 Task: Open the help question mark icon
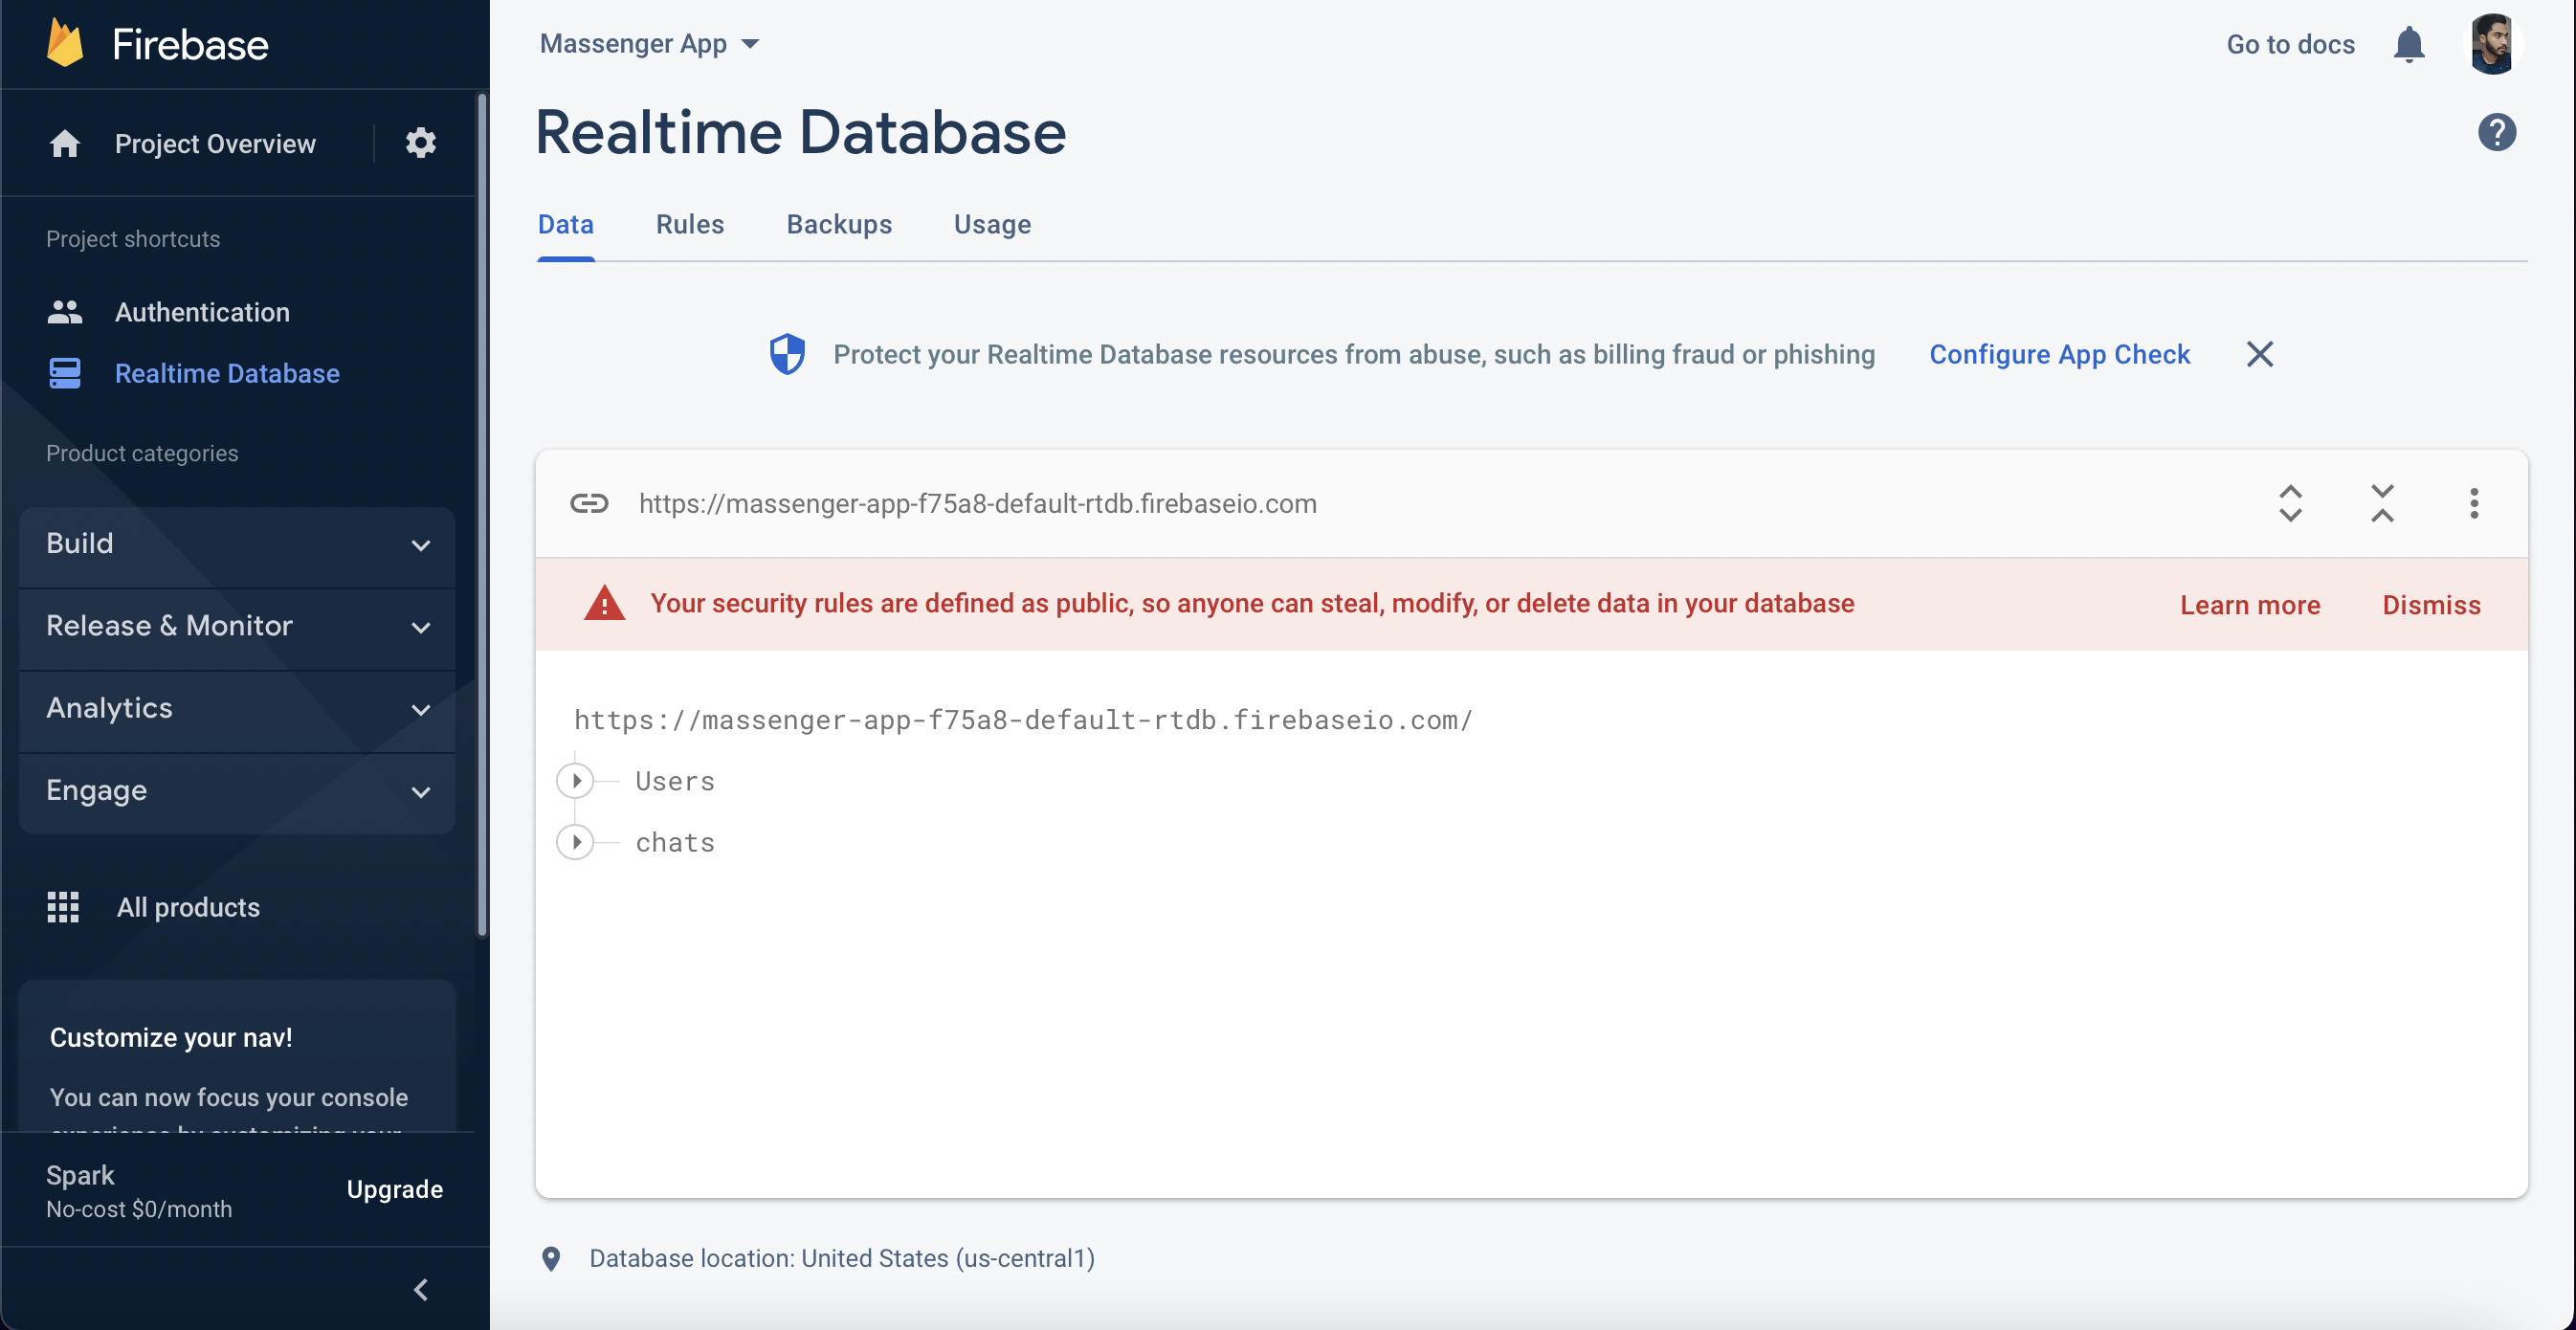2497,132
